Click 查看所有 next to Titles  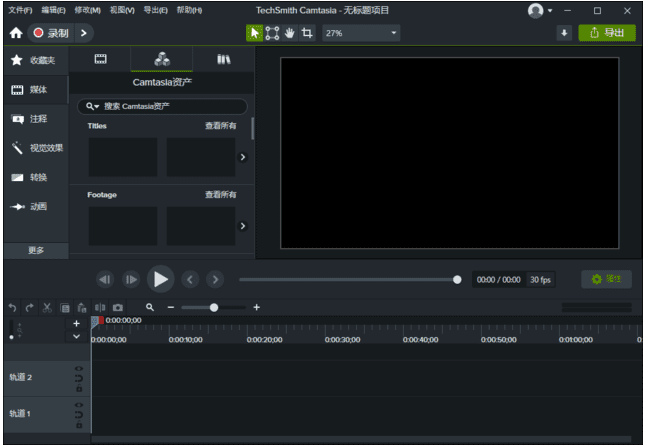click(x=220, y=126)
